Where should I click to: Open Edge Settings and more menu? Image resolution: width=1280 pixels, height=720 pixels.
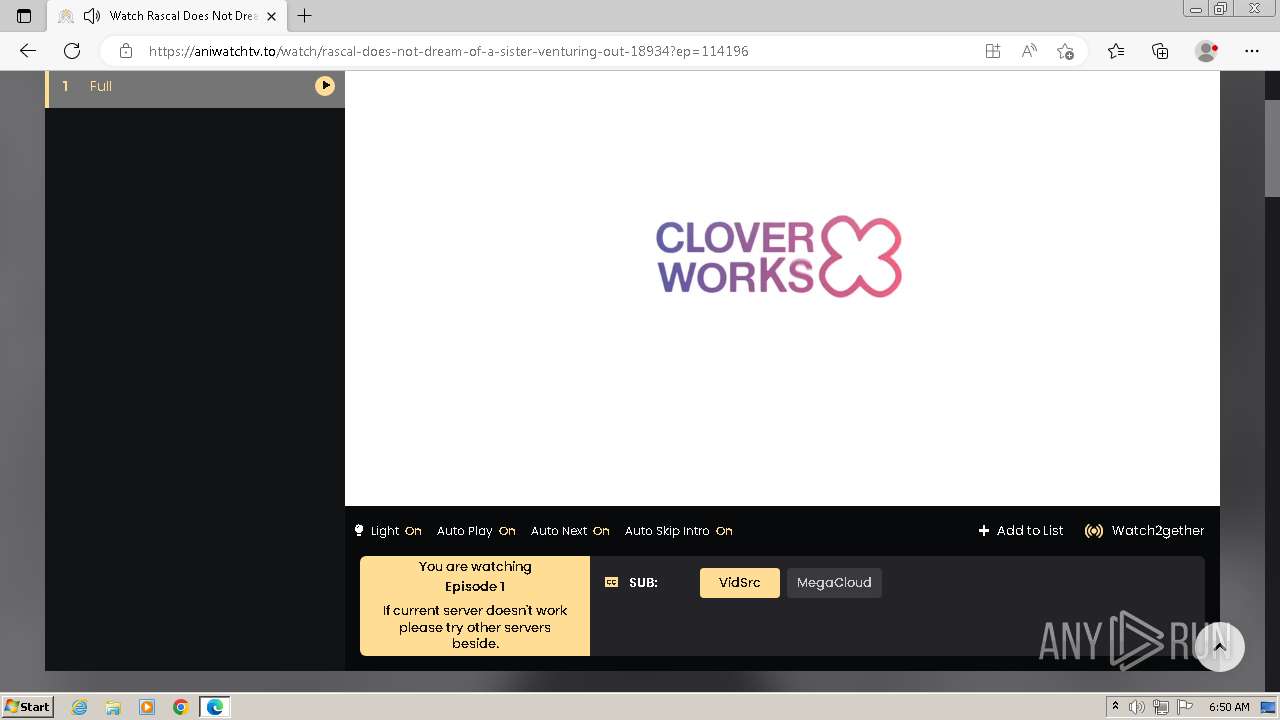click(1252, 51)
